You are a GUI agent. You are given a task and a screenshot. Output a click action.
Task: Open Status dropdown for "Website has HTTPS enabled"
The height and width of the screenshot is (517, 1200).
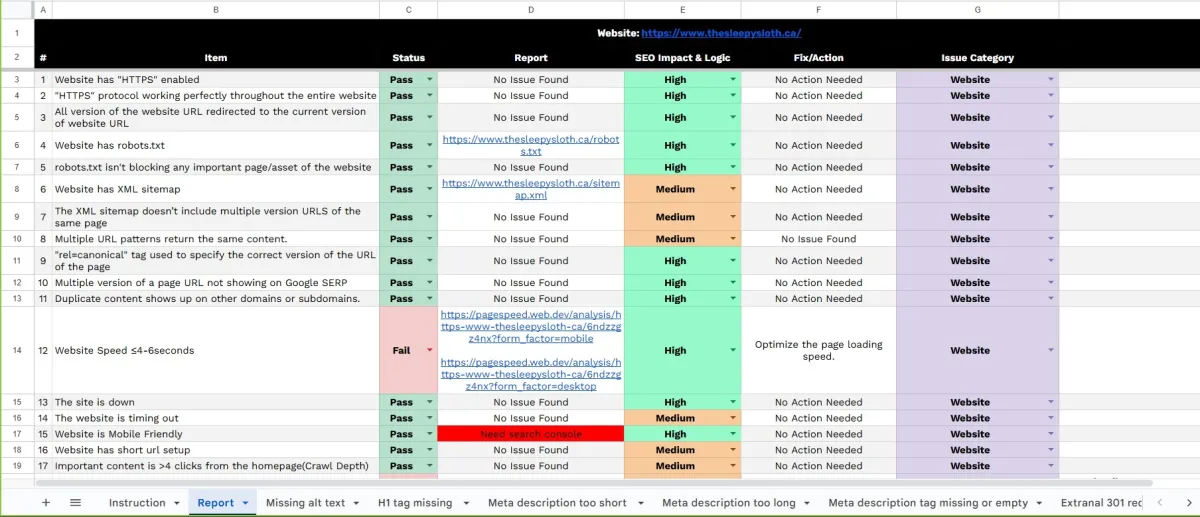pyautogui.click(x=430, y=80)
